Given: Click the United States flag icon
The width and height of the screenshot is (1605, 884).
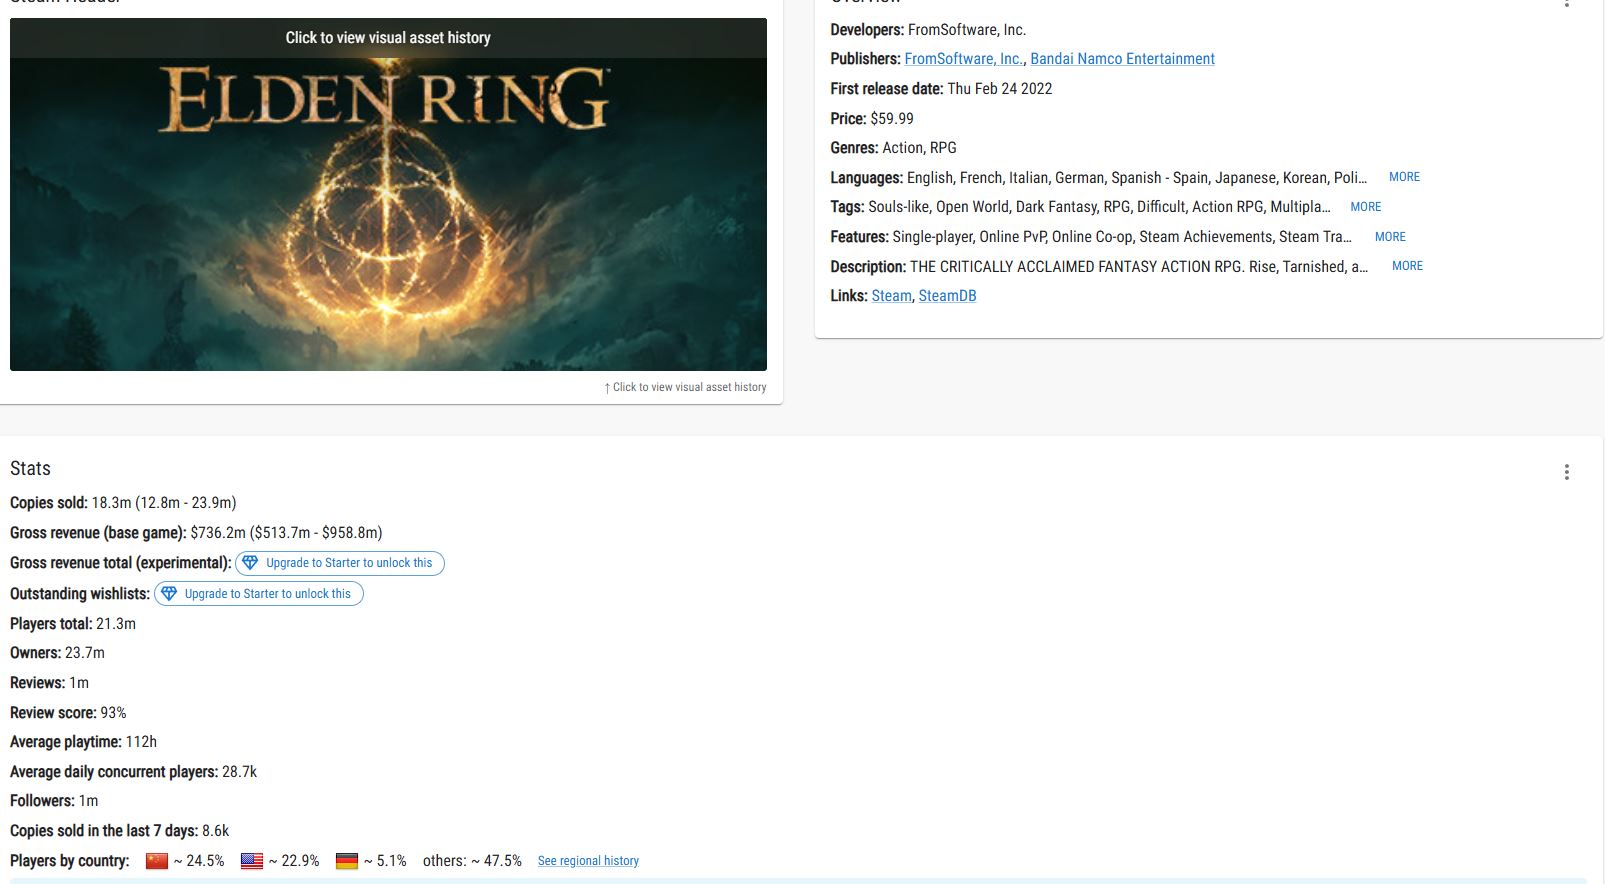Looking at the screenshot, I should pyautogui.click(x=252, y=861).
